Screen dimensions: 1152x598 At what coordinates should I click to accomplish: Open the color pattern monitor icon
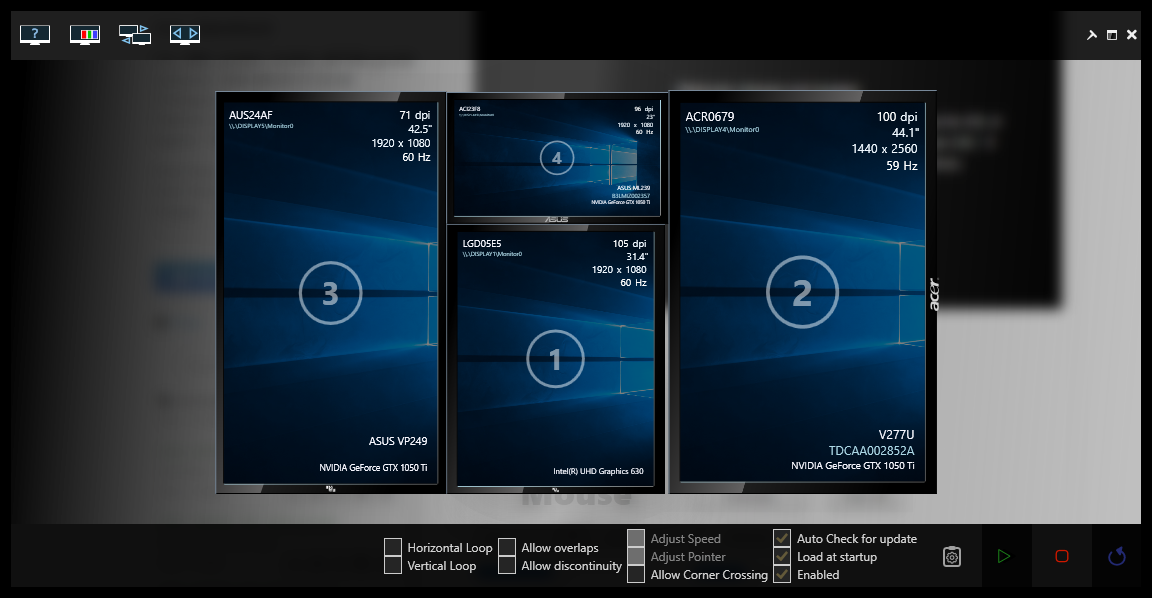click(84, 35)
